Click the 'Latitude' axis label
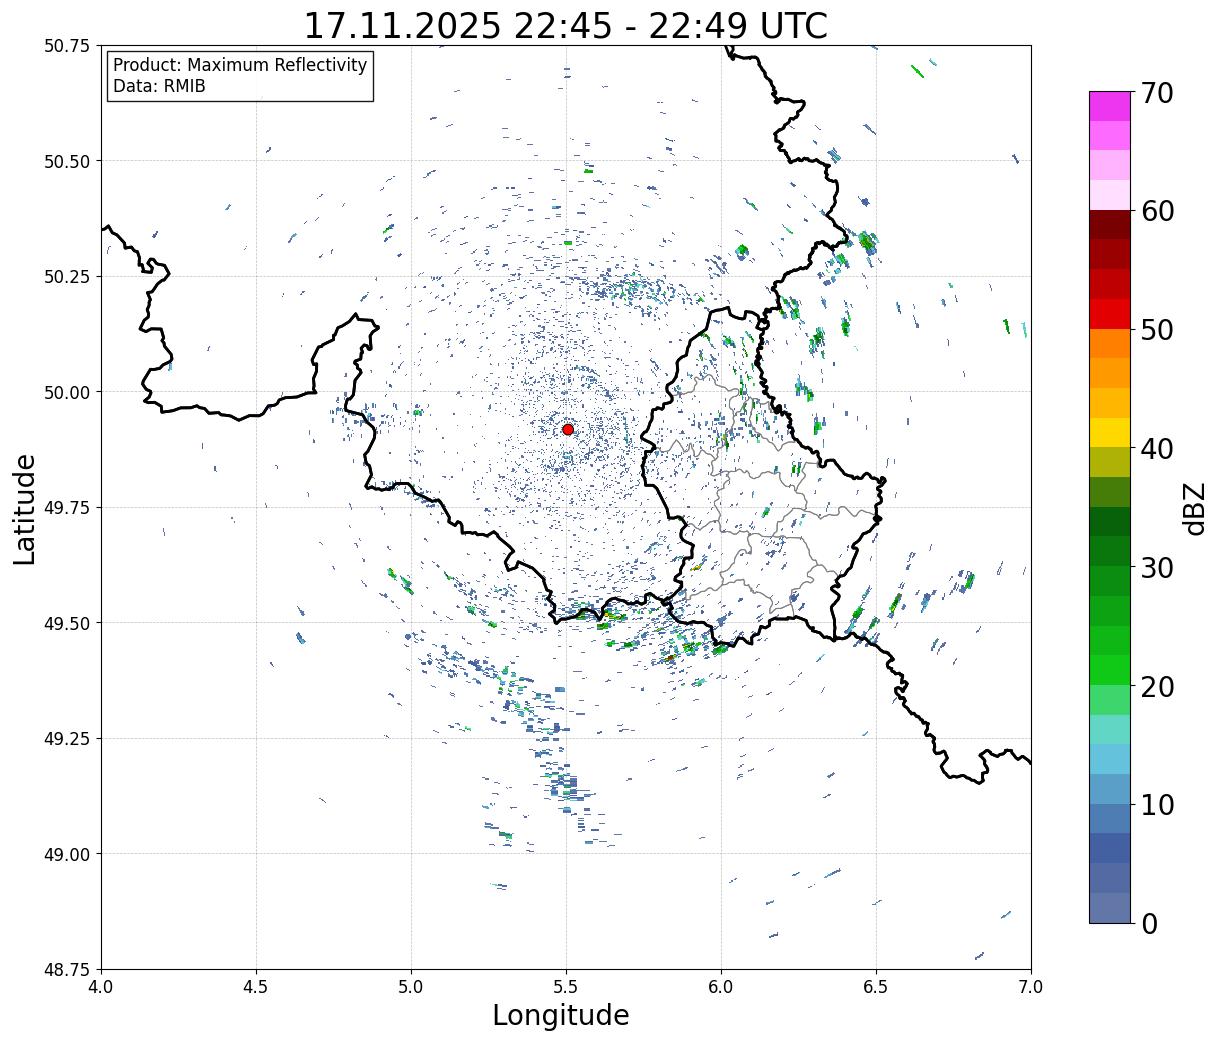1219x1040 pixels. pos(25,508)
